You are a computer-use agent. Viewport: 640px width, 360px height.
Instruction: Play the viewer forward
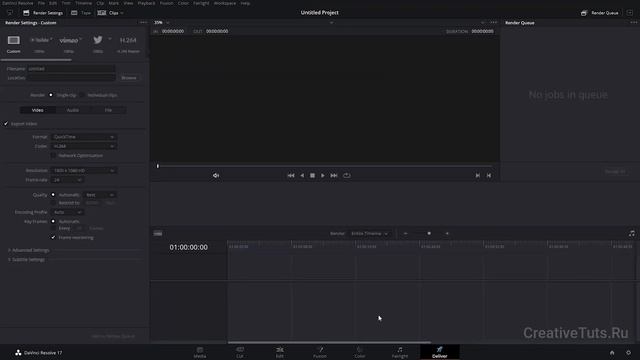[x=323, y=176]
